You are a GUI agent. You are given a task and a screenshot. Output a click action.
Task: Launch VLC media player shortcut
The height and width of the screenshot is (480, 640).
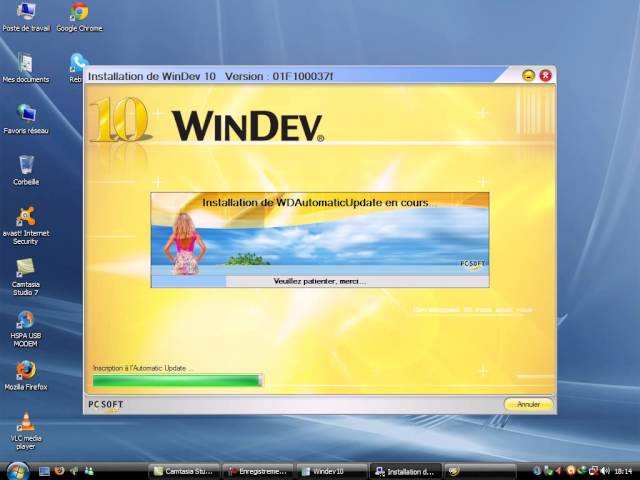point(26,431)
